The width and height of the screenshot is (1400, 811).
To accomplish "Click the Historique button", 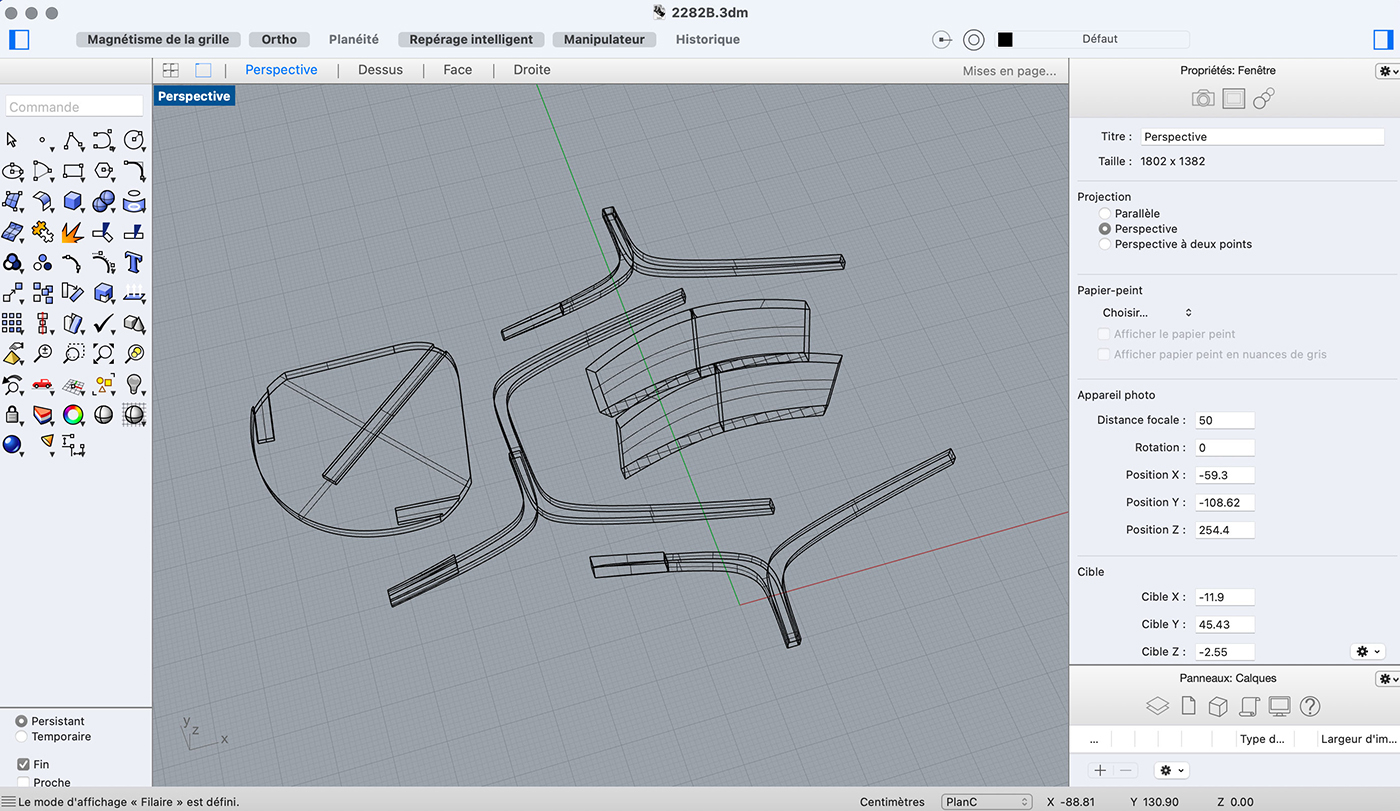I will [708, 39].
